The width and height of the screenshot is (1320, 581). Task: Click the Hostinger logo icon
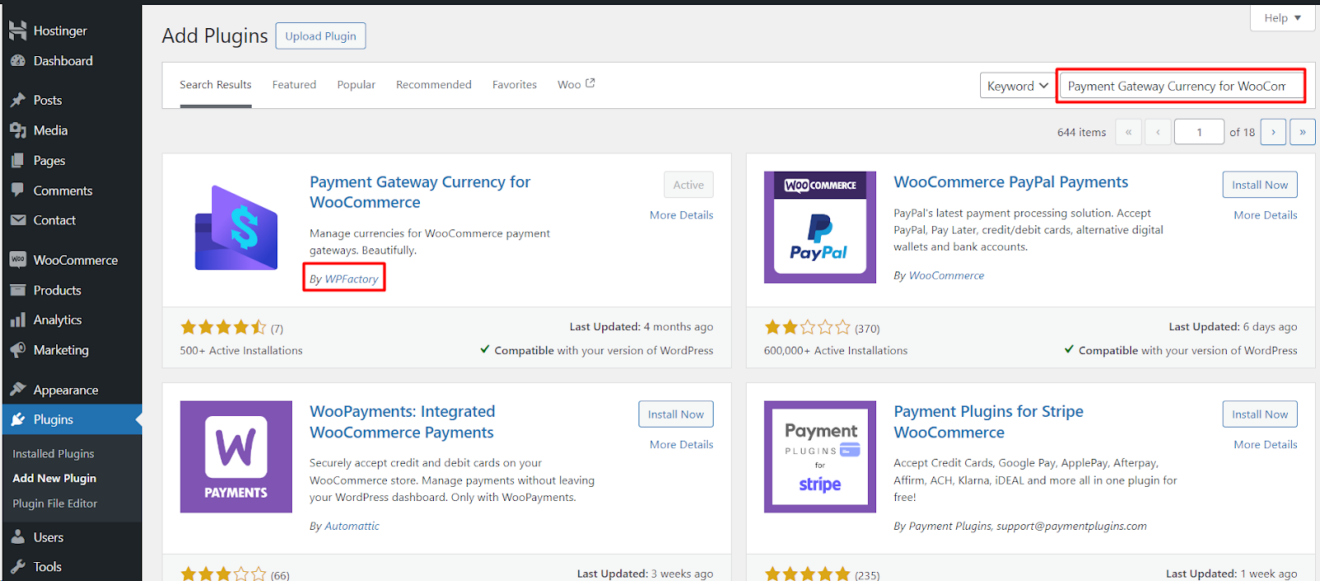(x=18, y=30)
